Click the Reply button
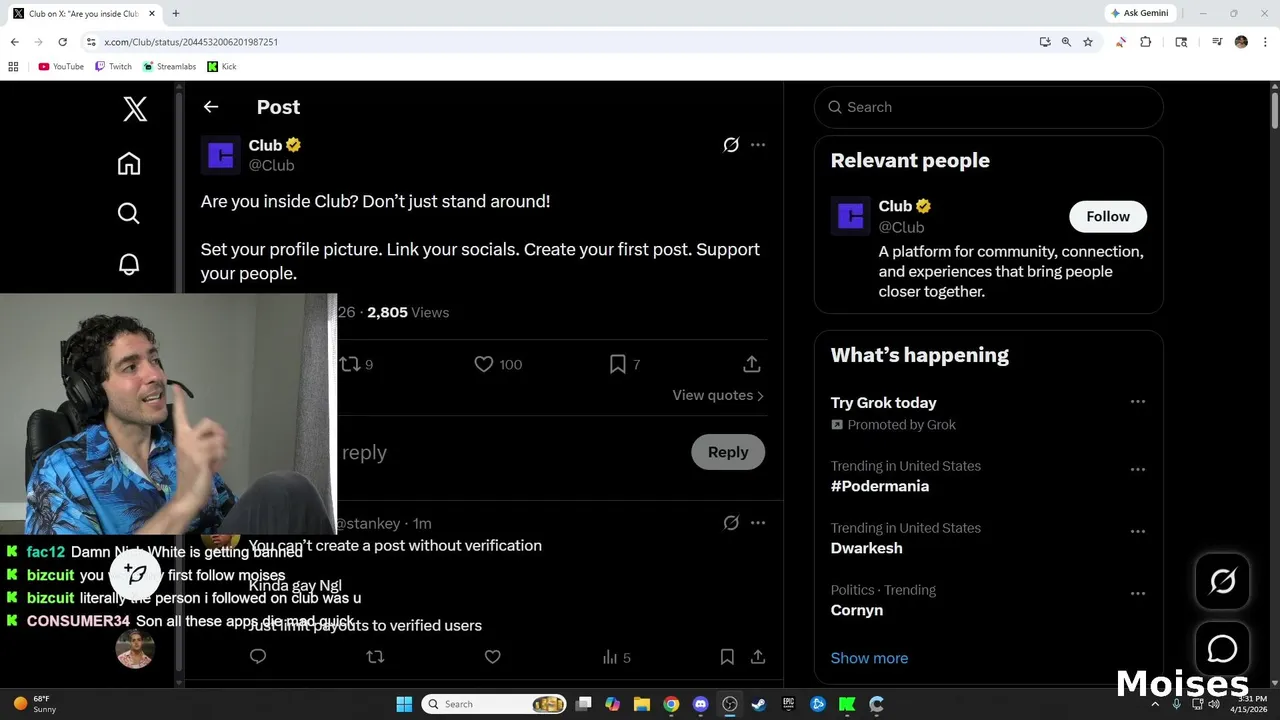Image resolution: width=1280 pixels, height=720 pixels. point(728,452)
